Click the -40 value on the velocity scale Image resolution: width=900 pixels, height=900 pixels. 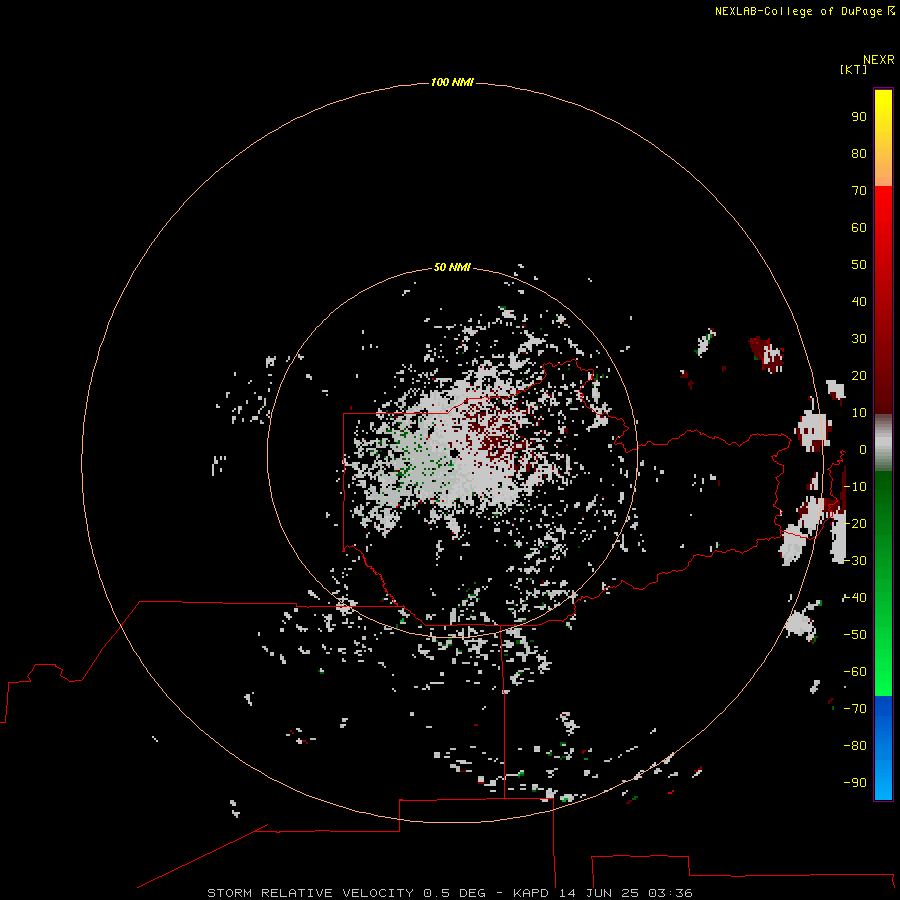pyautogui.click(x=855, y=598)
